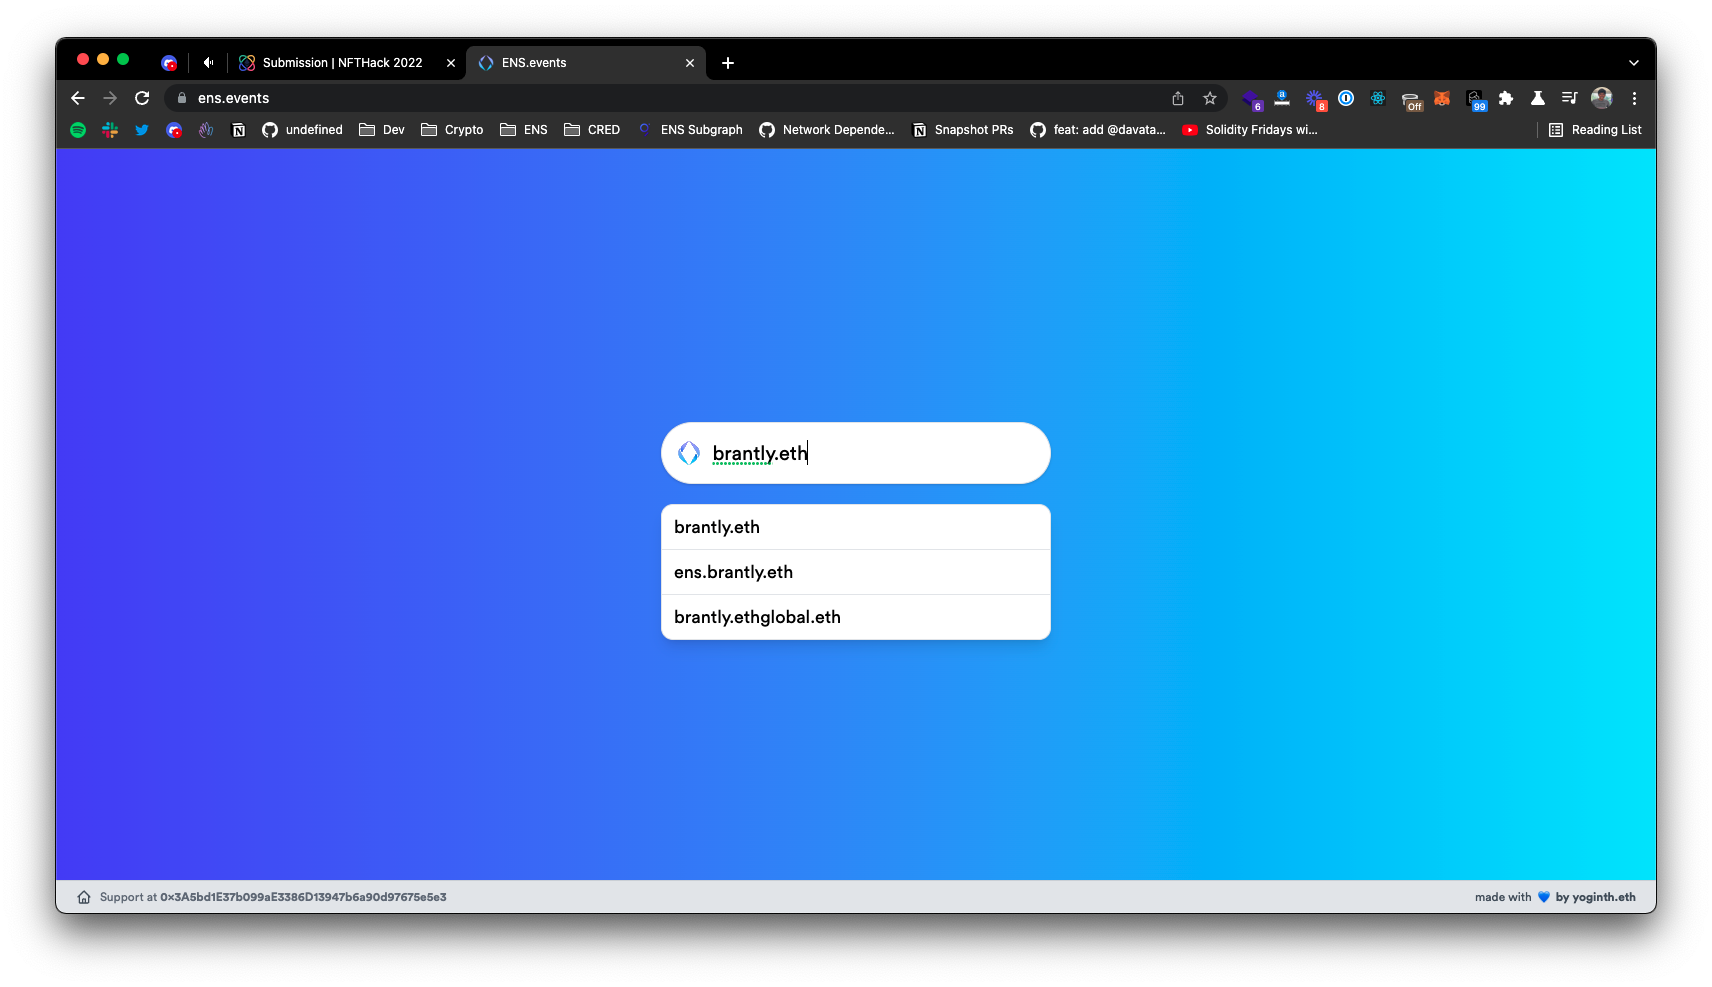Image resolution: width=1712 pixels, height=987 pixels.
Task: Click the support address 0x3A5bd1E37b...
Action: point(303,897)
